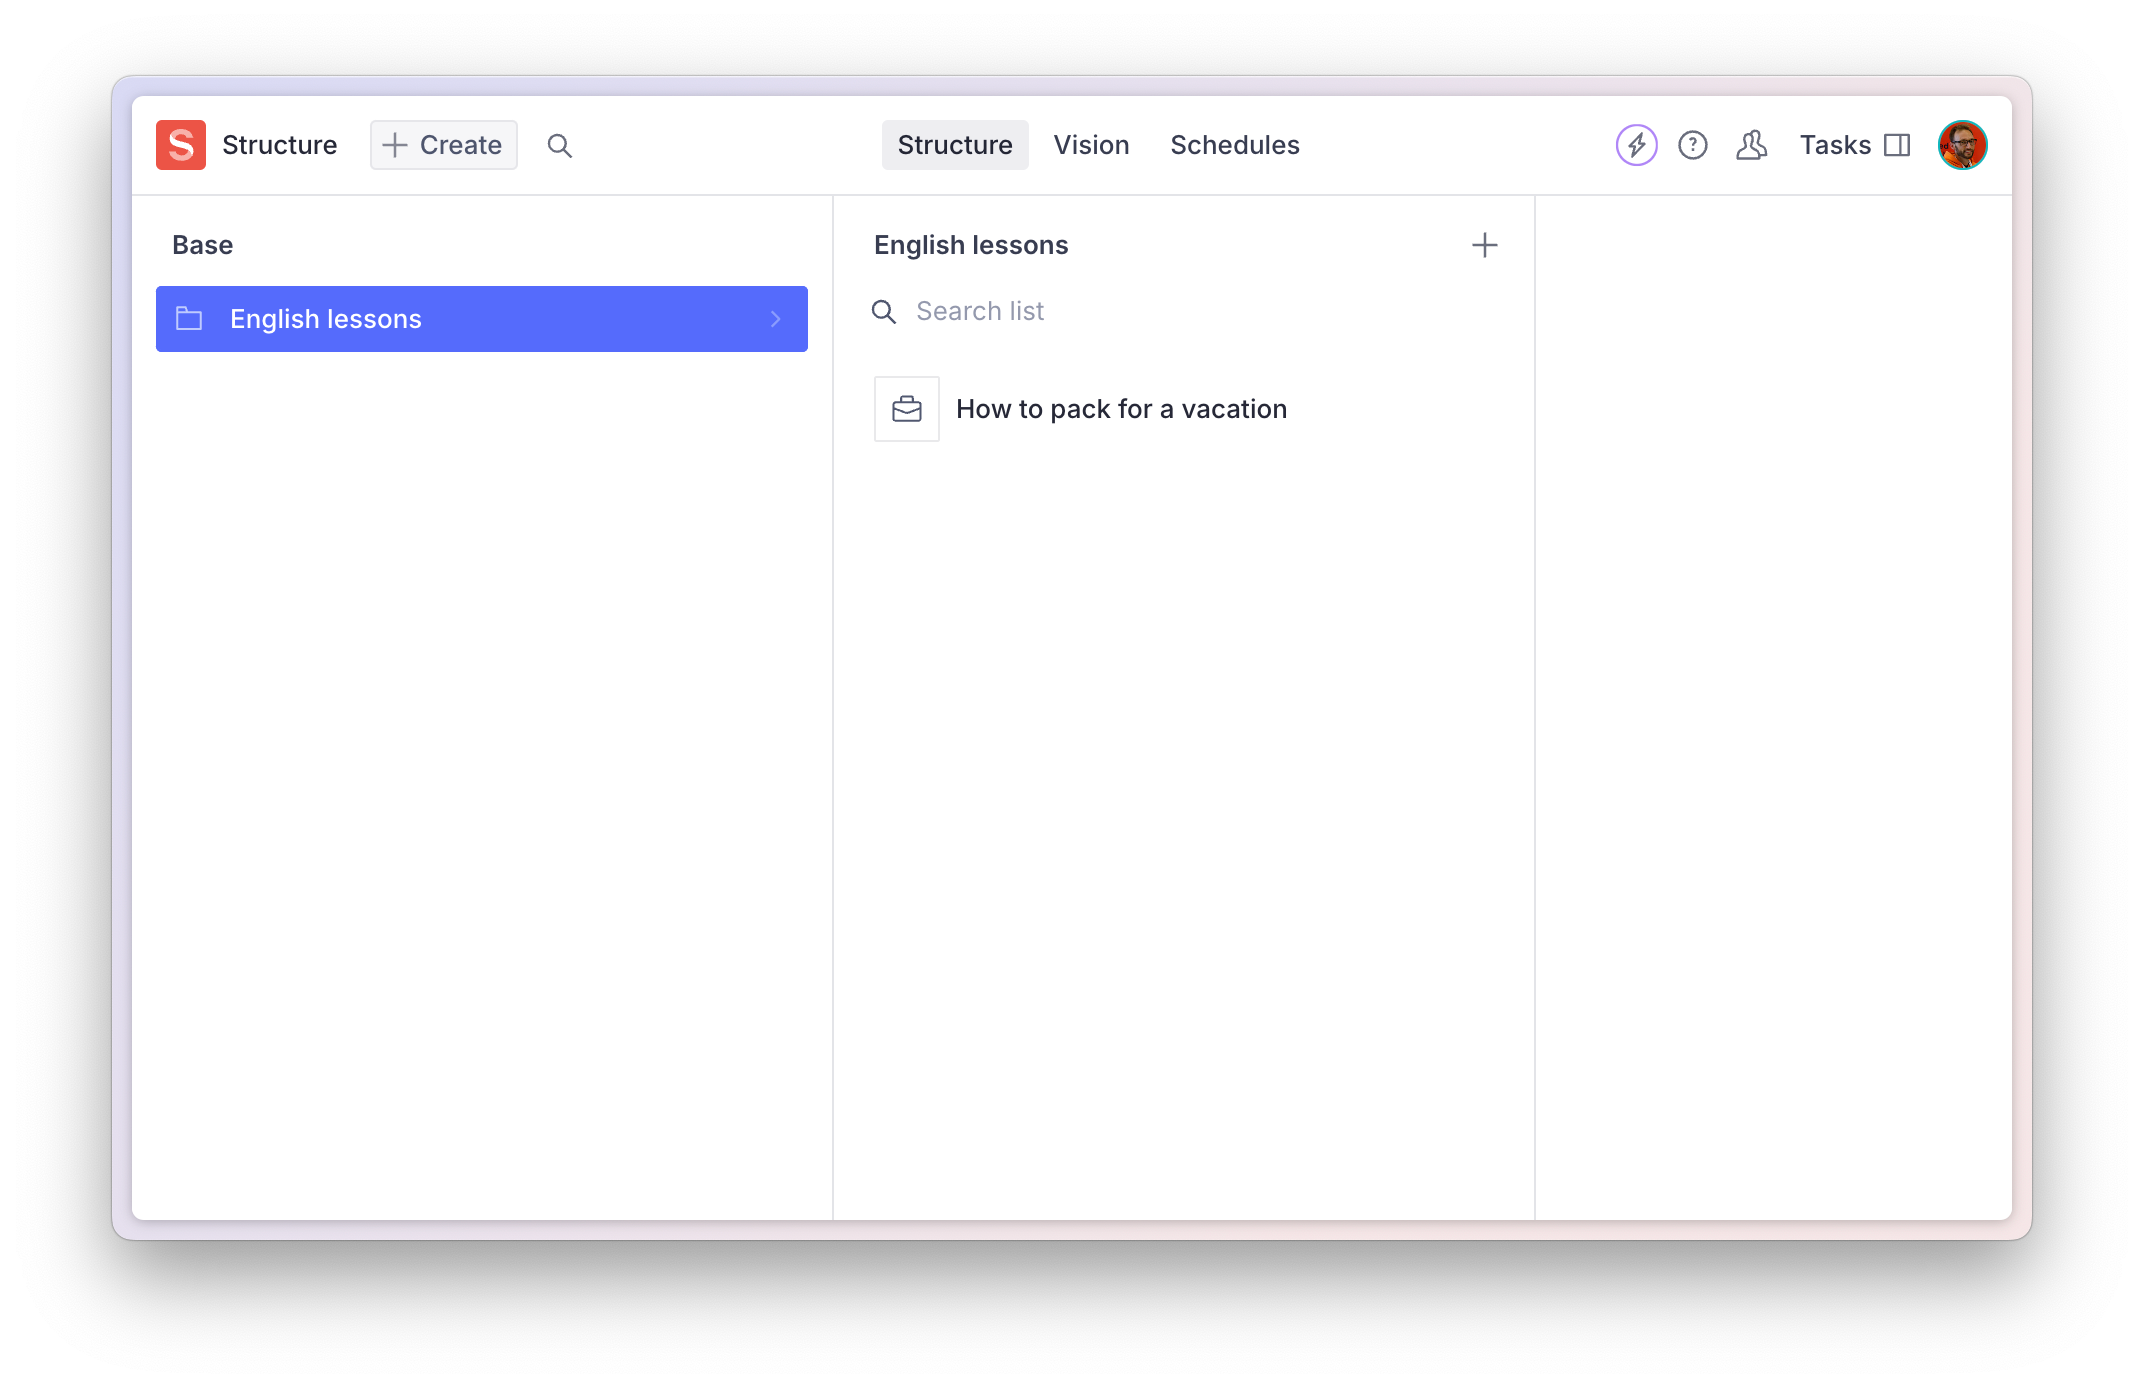Image resolution: width=2144 pixels, height=1388 pixels.
Task: Click the search list magnifier icon
Action: [884, 312]
